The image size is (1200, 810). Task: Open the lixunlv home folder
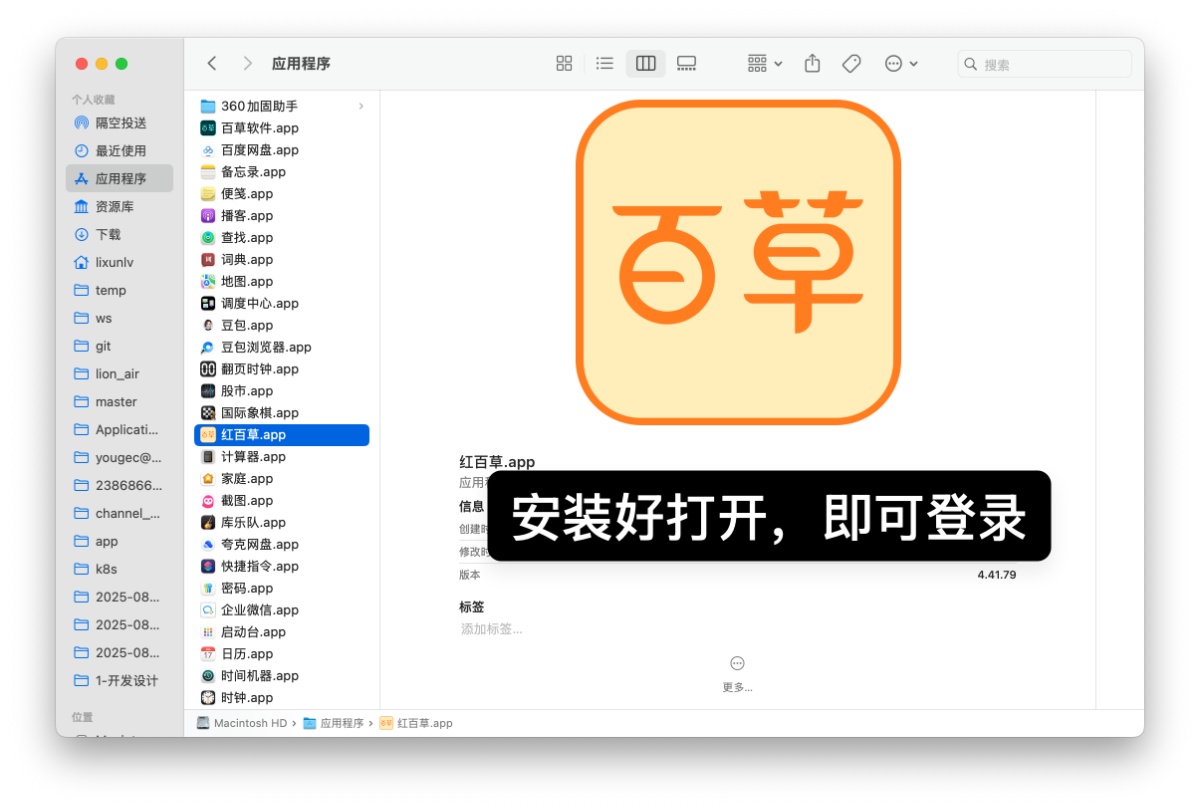[x=120, y=263]
